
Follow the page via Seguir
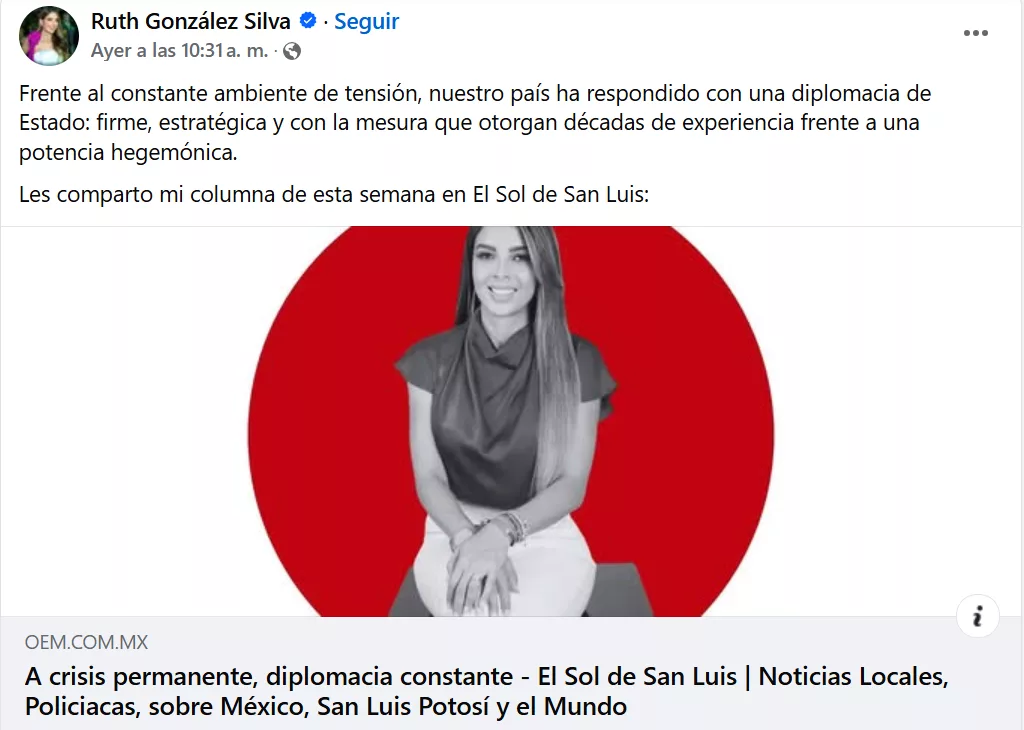tap(366, 22)
